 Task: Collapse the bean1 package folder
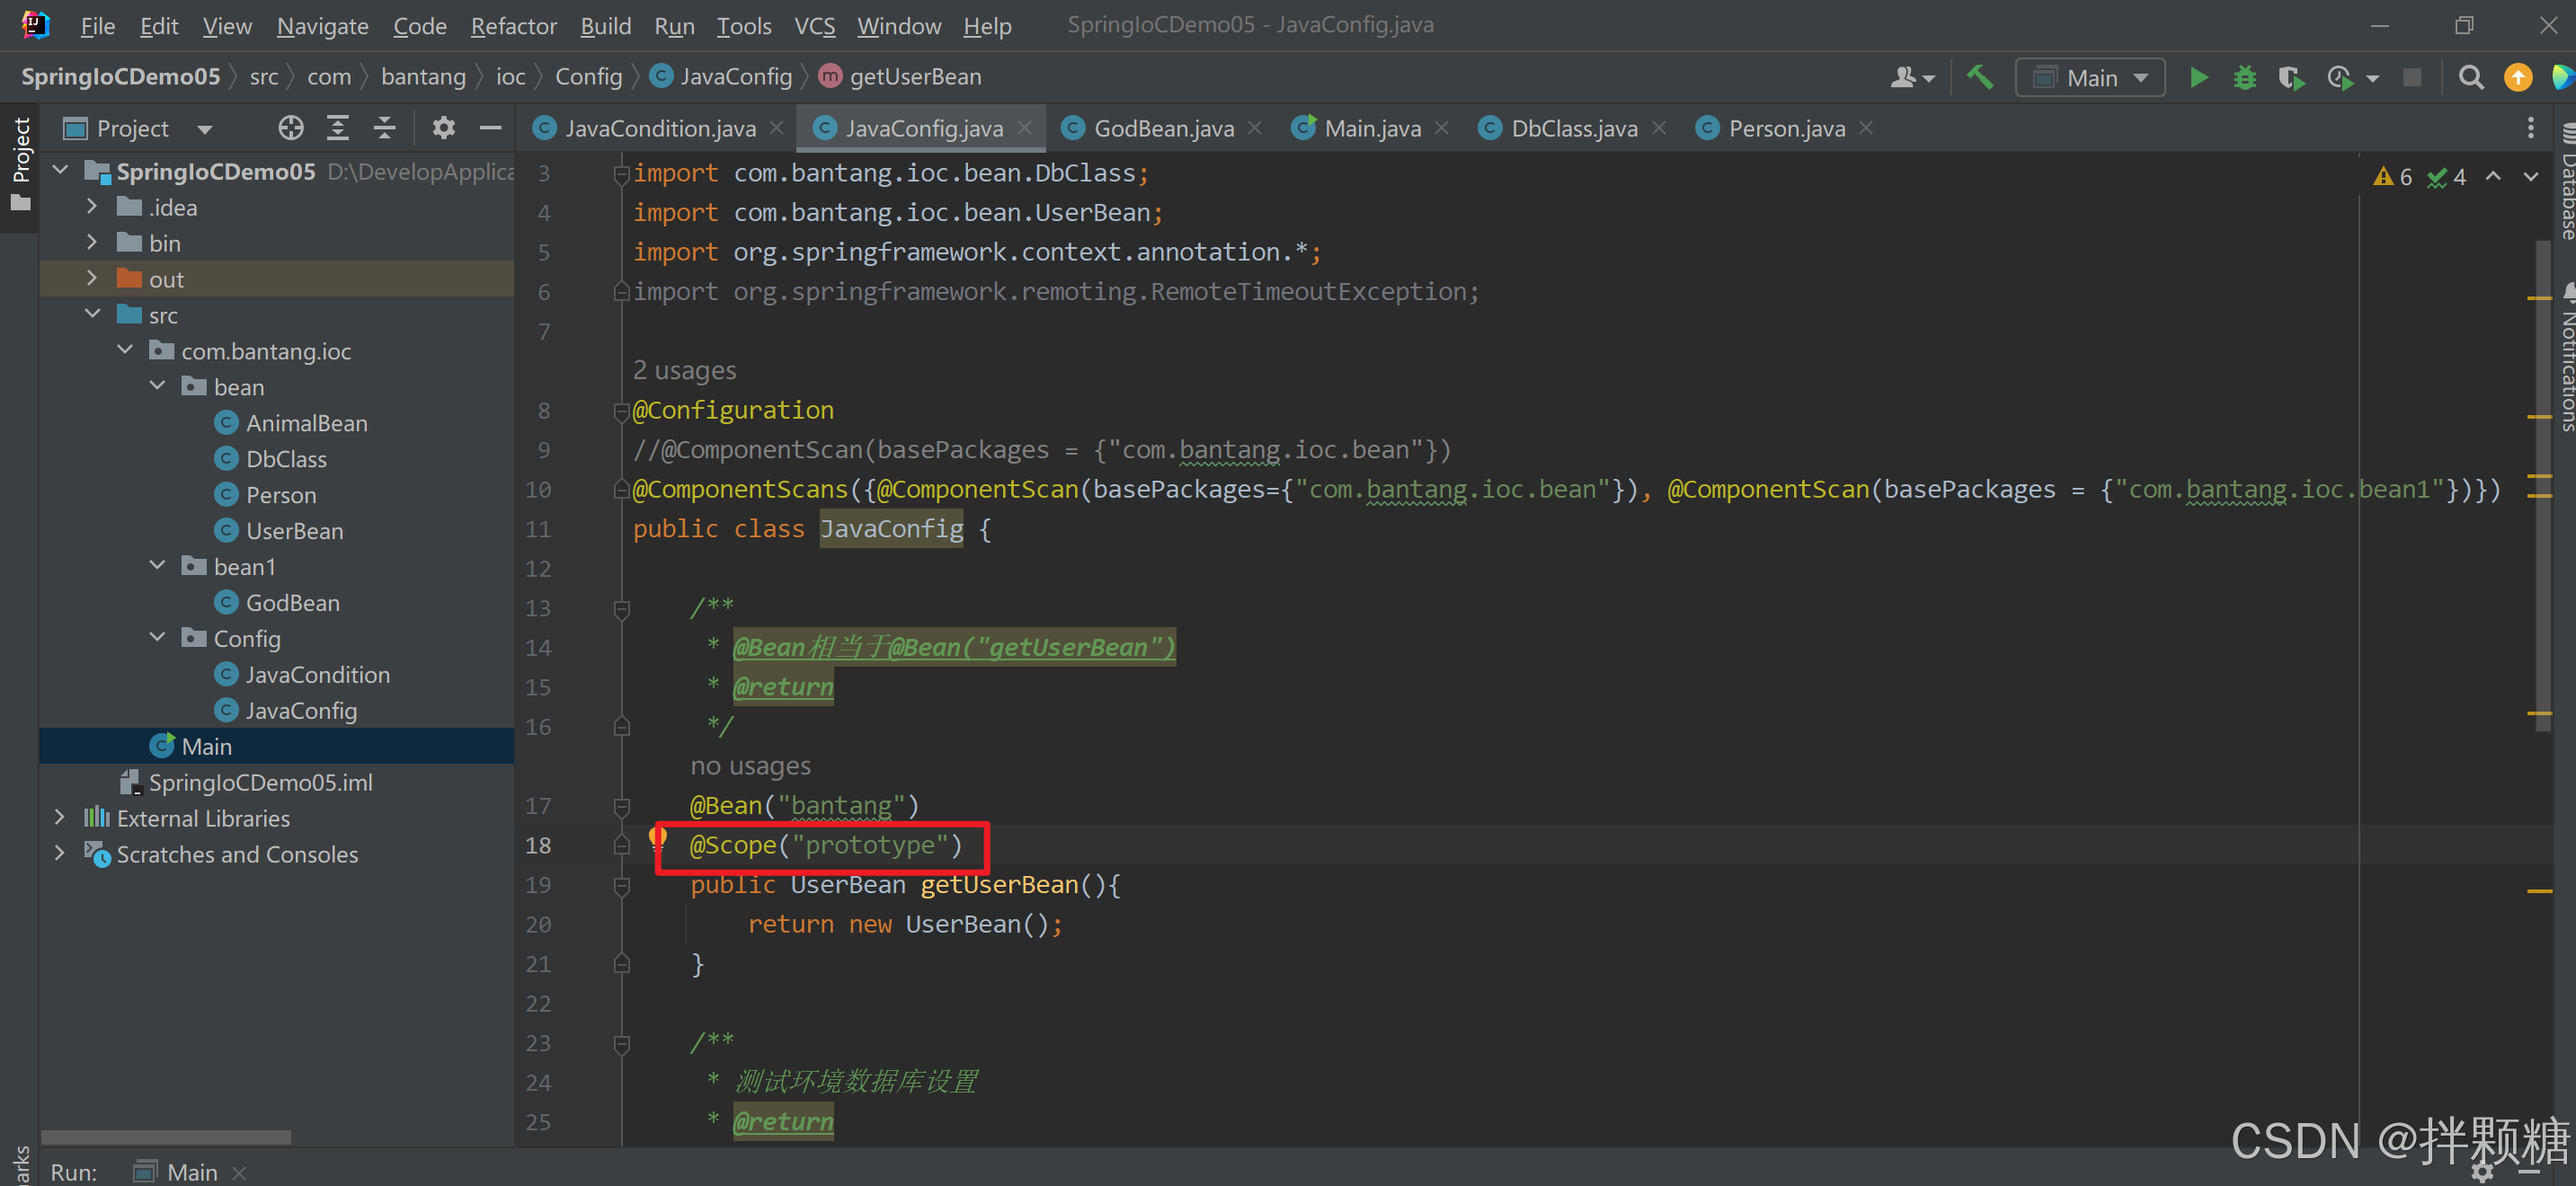coord(157,566)
